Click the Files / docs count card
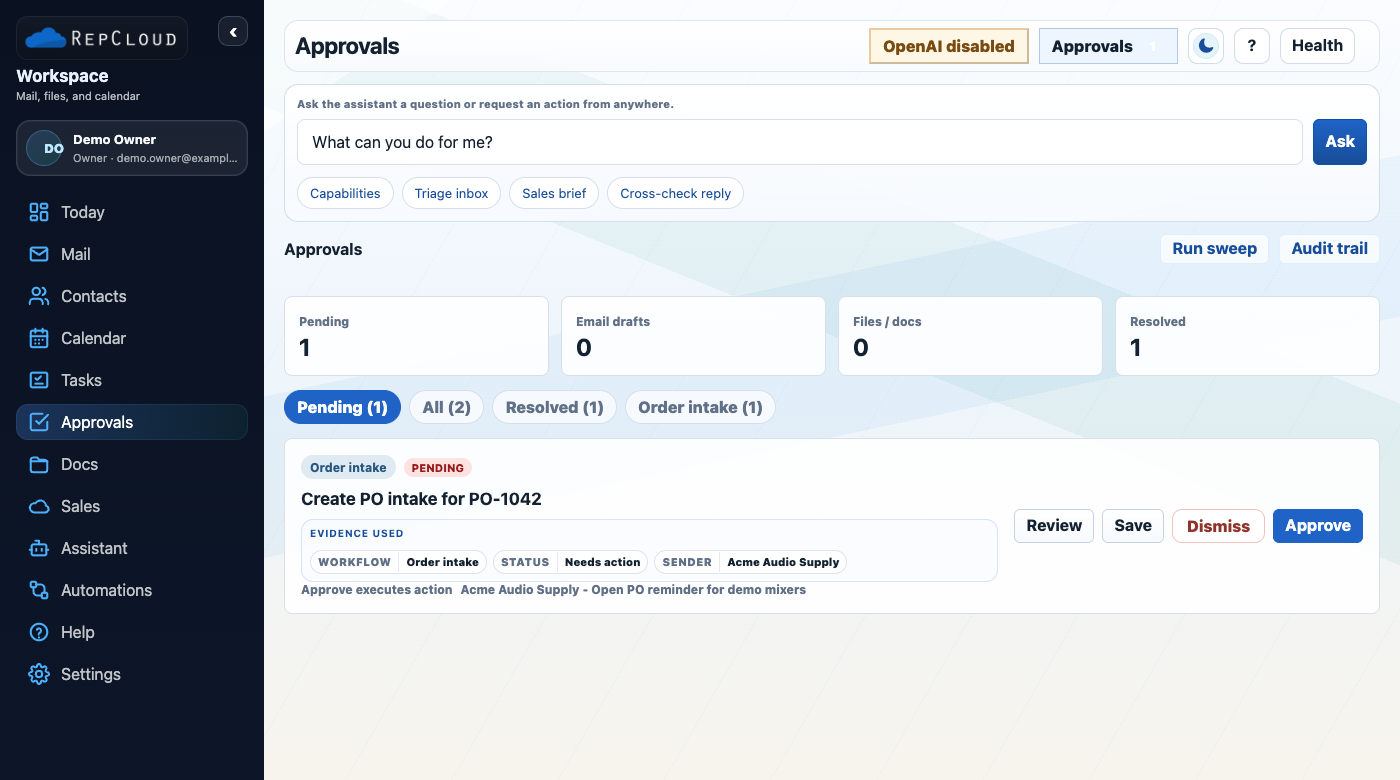The width and height of the screenshot is (1400, 780). click(x=970, y=336)
